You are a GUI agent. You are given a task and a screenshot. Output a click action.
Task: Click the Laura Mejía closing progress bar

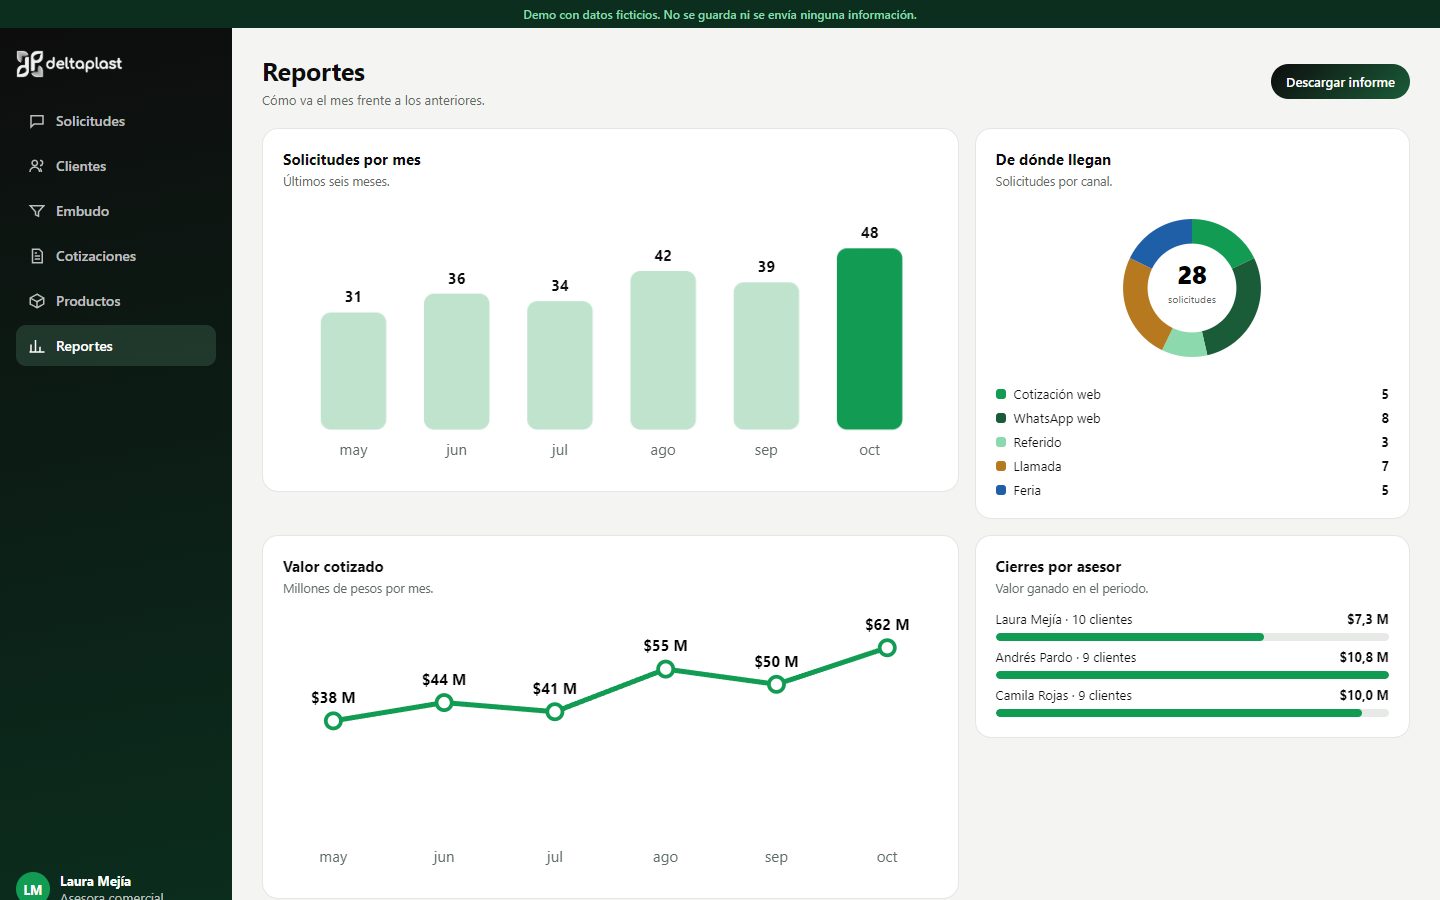(x=1192, y=637)
